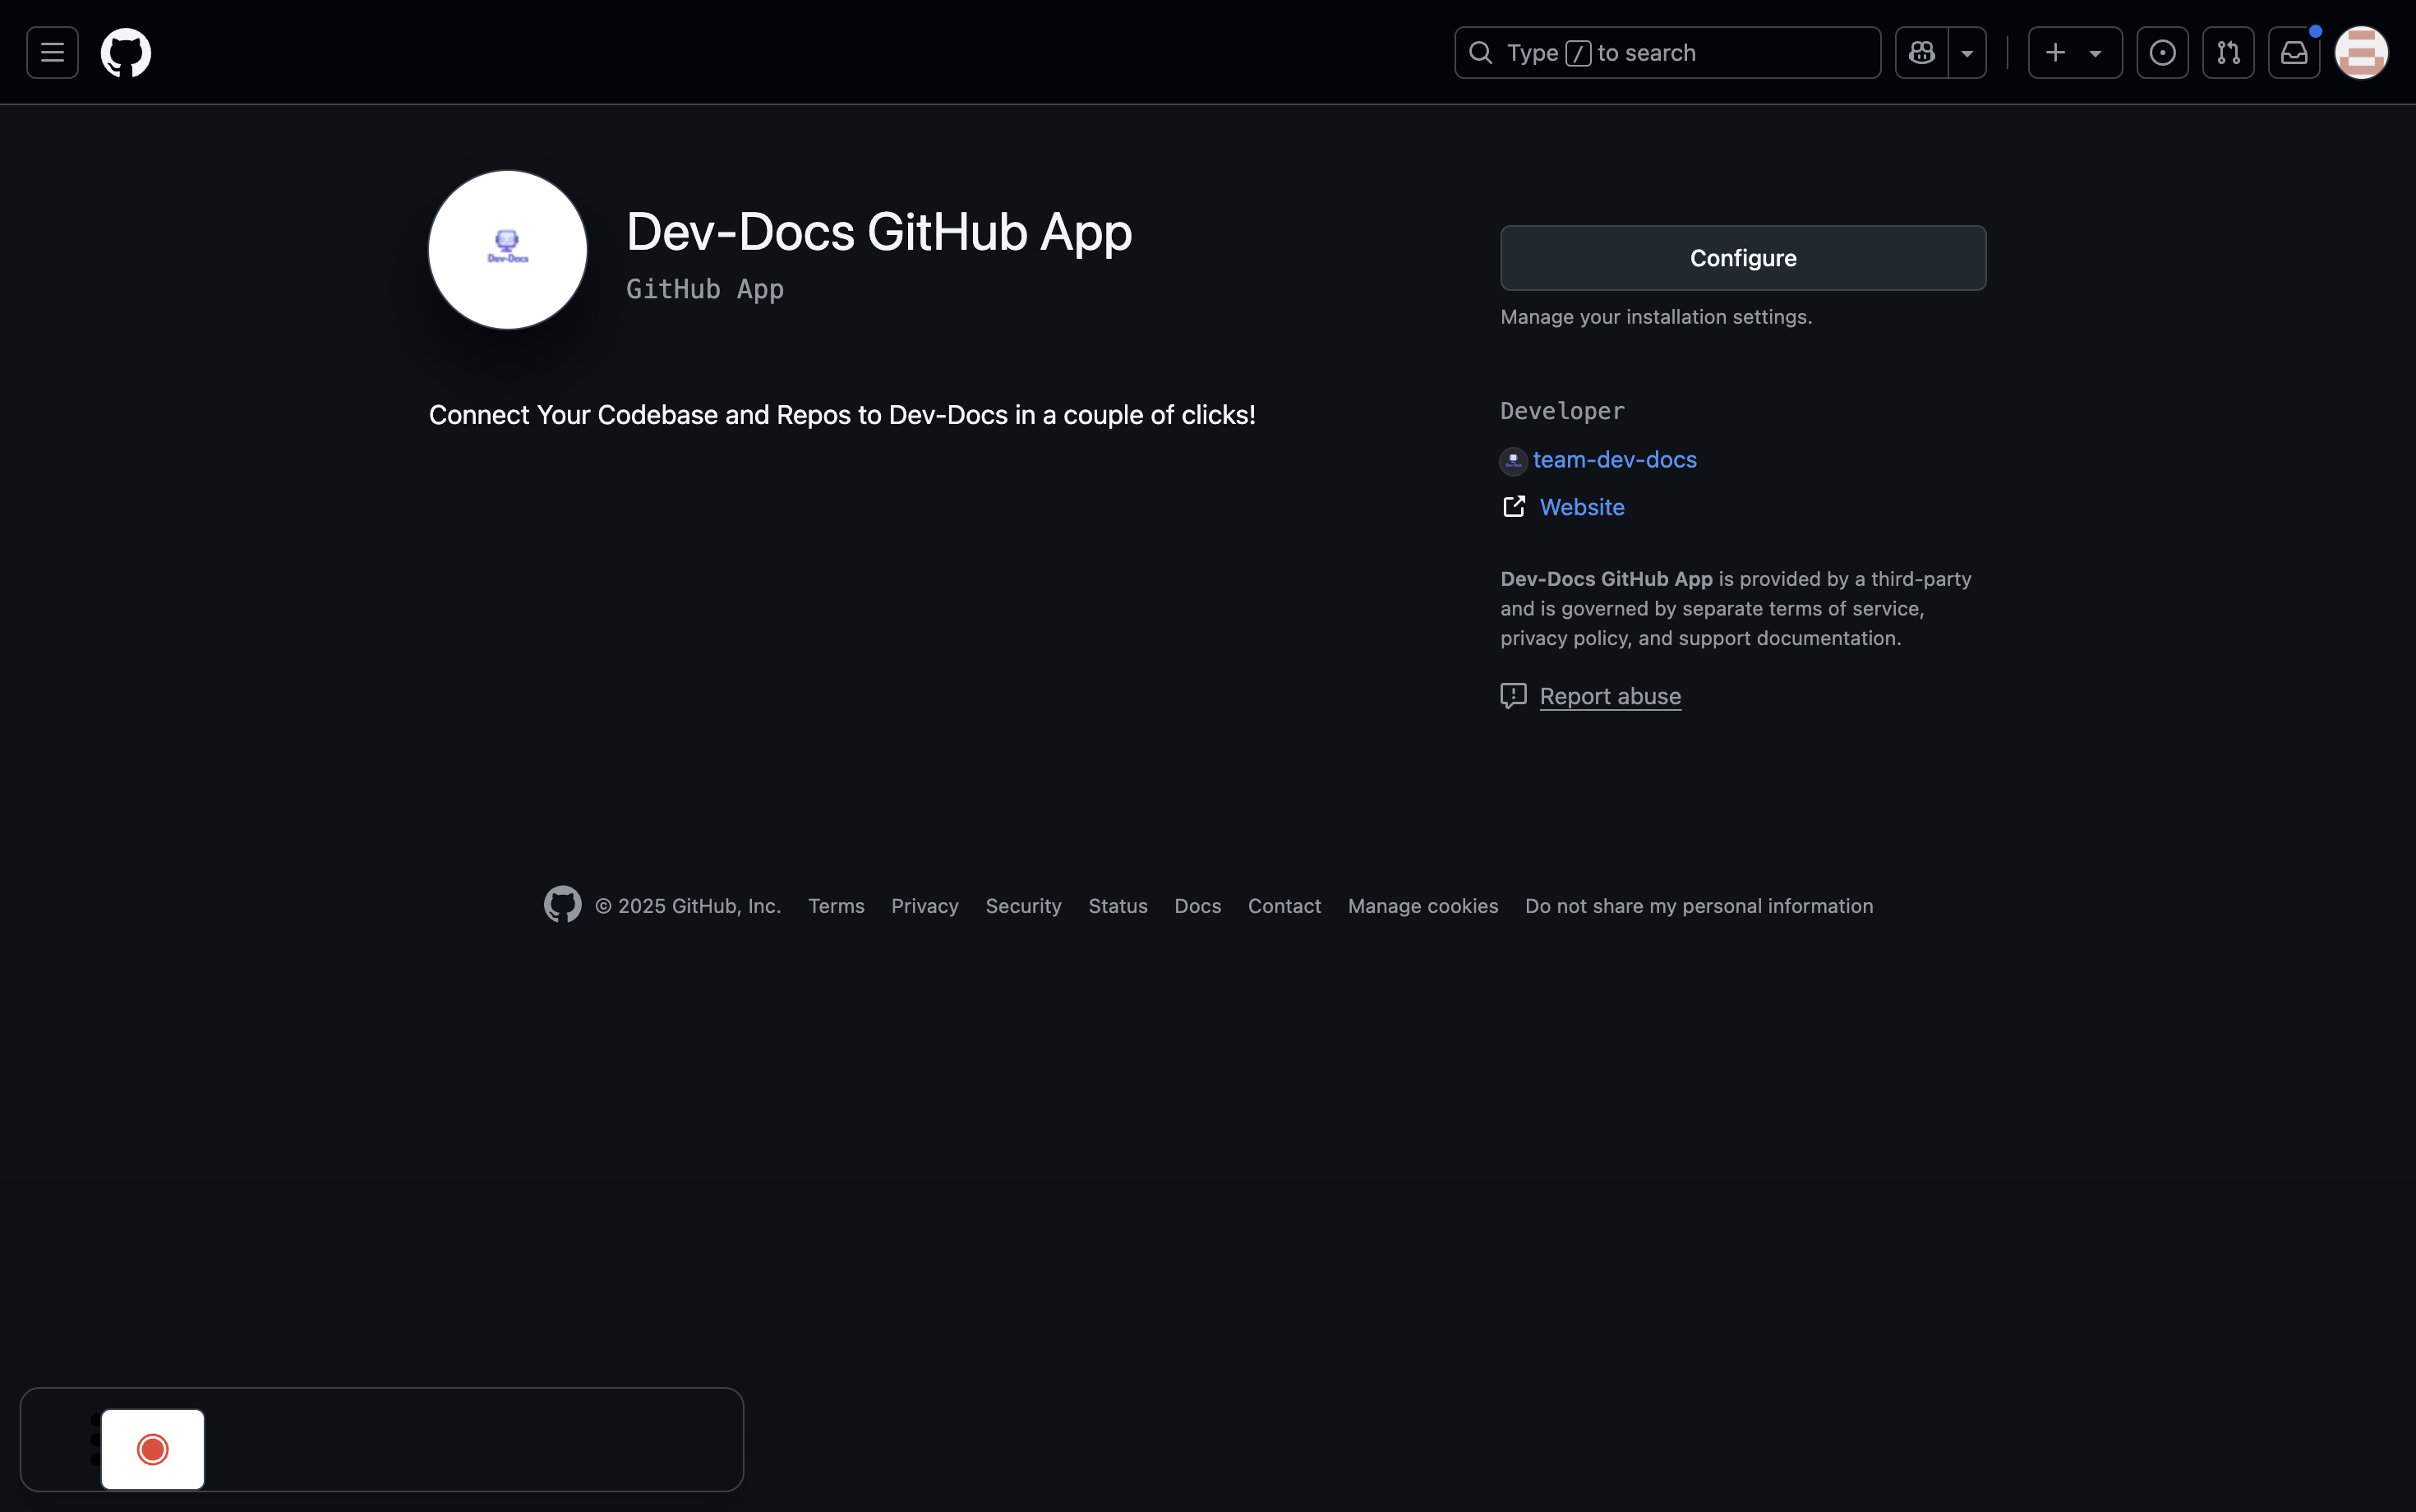Screen dimensions: 2416x1512
Task: Open Copilot chat icon
Action: (1921, 53)
